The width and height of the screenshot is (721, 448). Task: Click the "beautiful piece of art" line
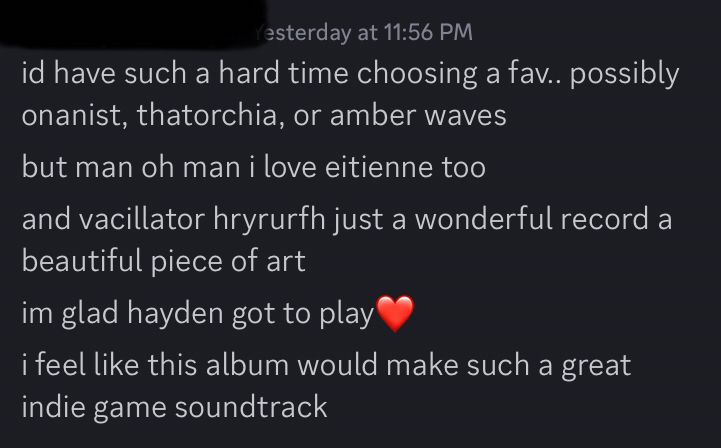coord(164,261)
